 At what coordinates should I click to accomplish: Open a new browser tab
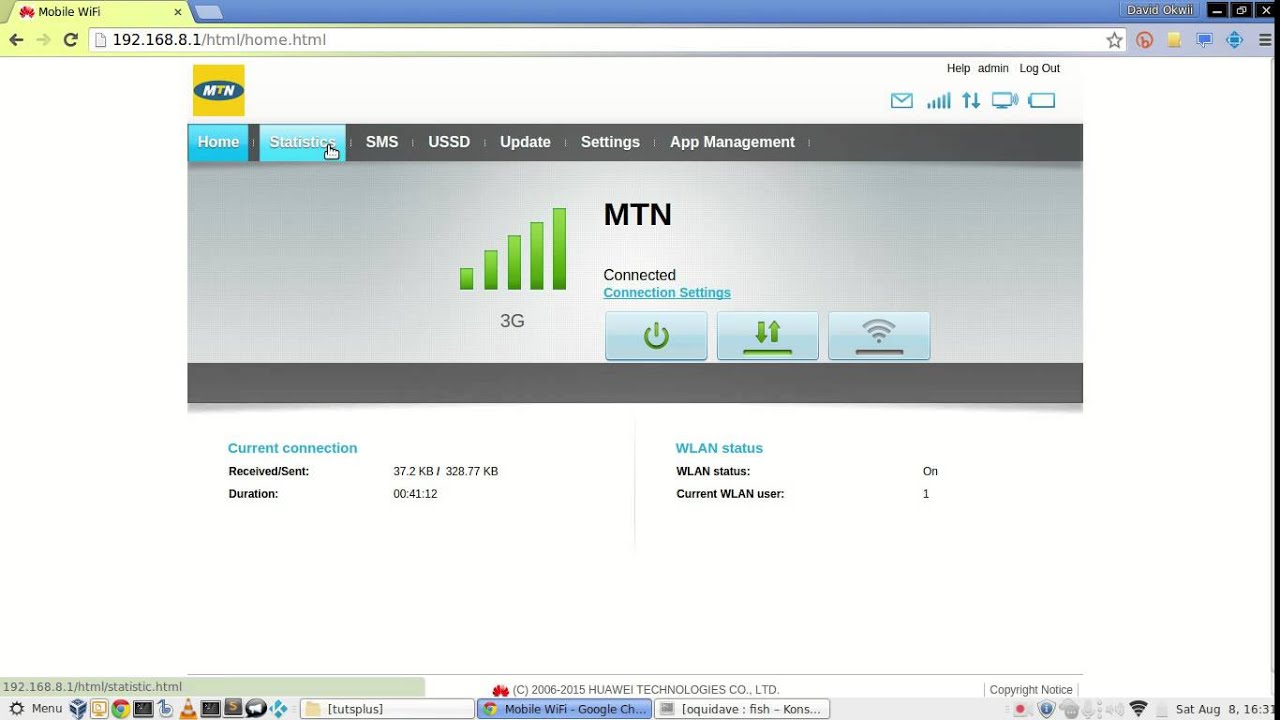click(x=208, y=12)
